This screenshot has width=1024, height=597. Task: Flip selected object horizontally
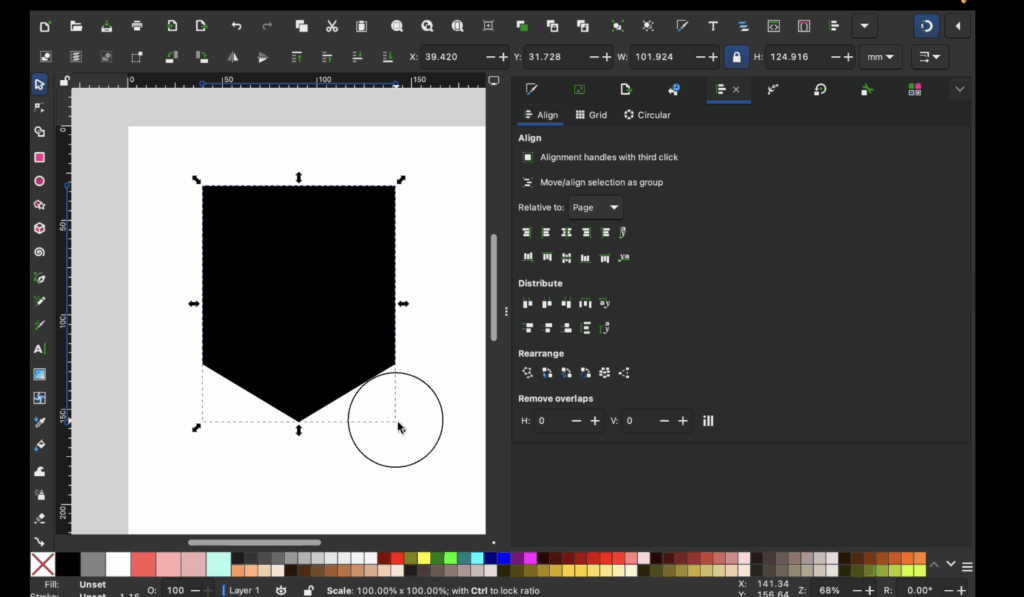tap(232, 57)
